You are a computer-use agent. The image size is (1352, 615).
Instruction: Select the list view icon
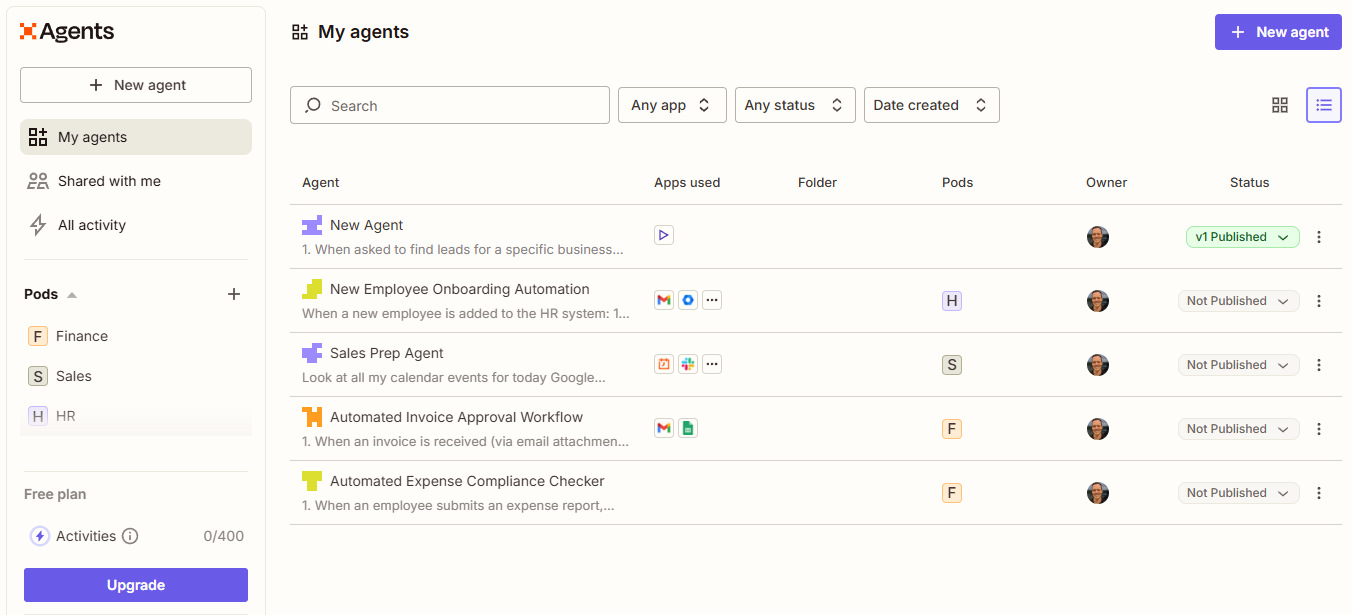pos(1323,104)
